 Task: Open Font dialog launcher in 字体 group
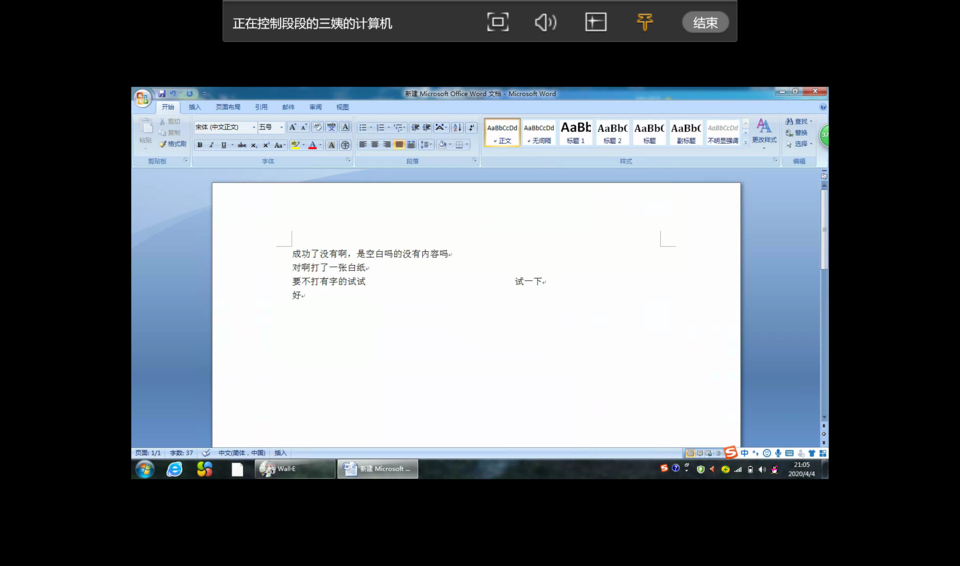(x=348, y=160)
